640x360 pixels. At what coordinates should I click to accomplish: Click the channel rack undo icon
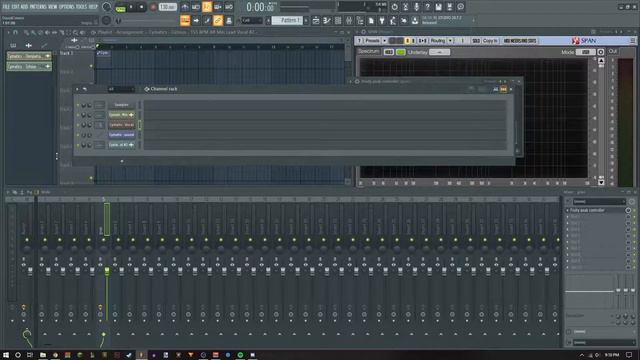click(x=85, y=89)
